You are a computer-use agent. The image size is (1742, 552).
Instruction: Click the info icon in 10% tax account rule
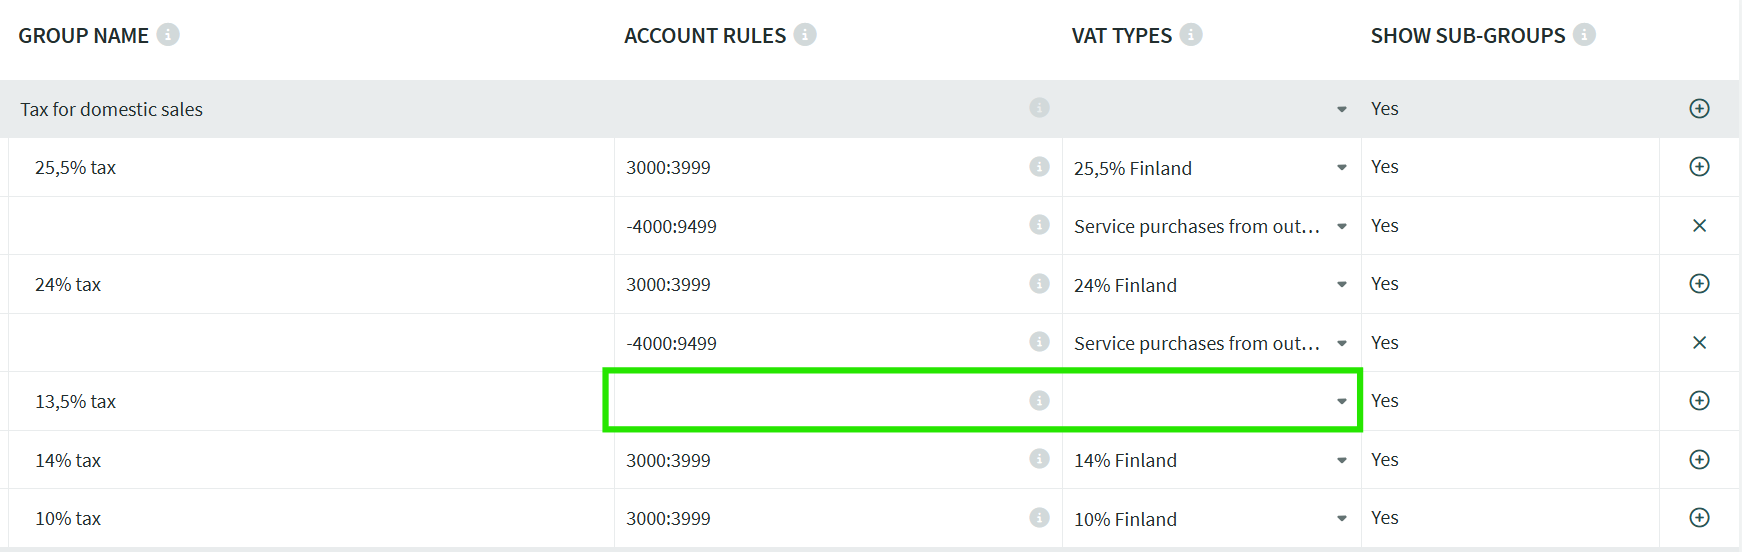[1039, 518]
